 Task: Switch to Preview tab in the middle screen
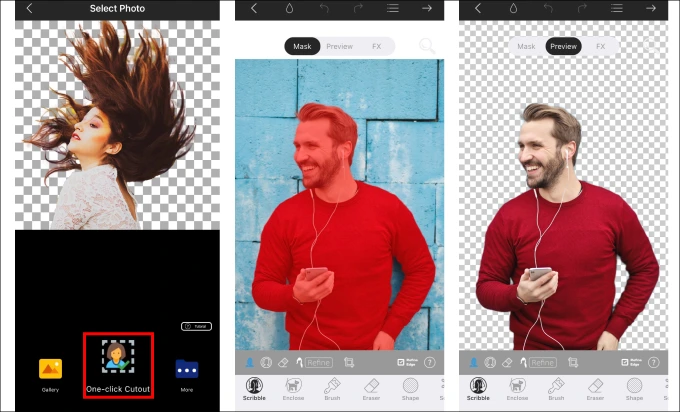click(x=340, y=46)
